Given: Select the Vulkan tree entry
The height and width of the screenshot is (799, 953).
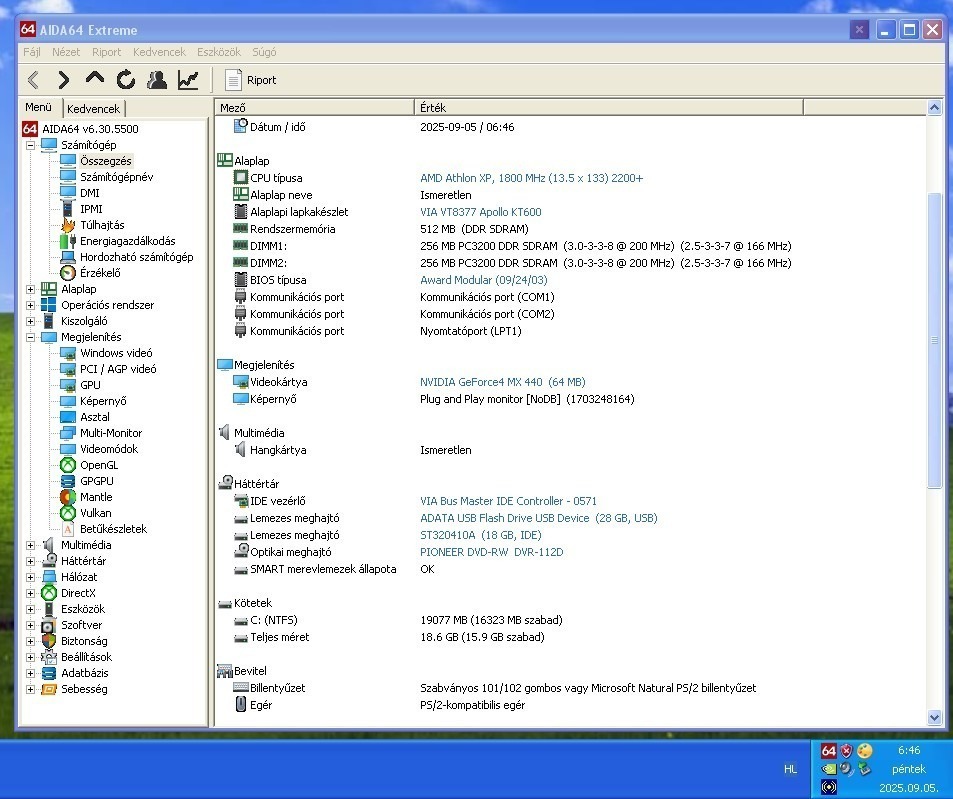Looking at the screenshot, I should (95, 513).
